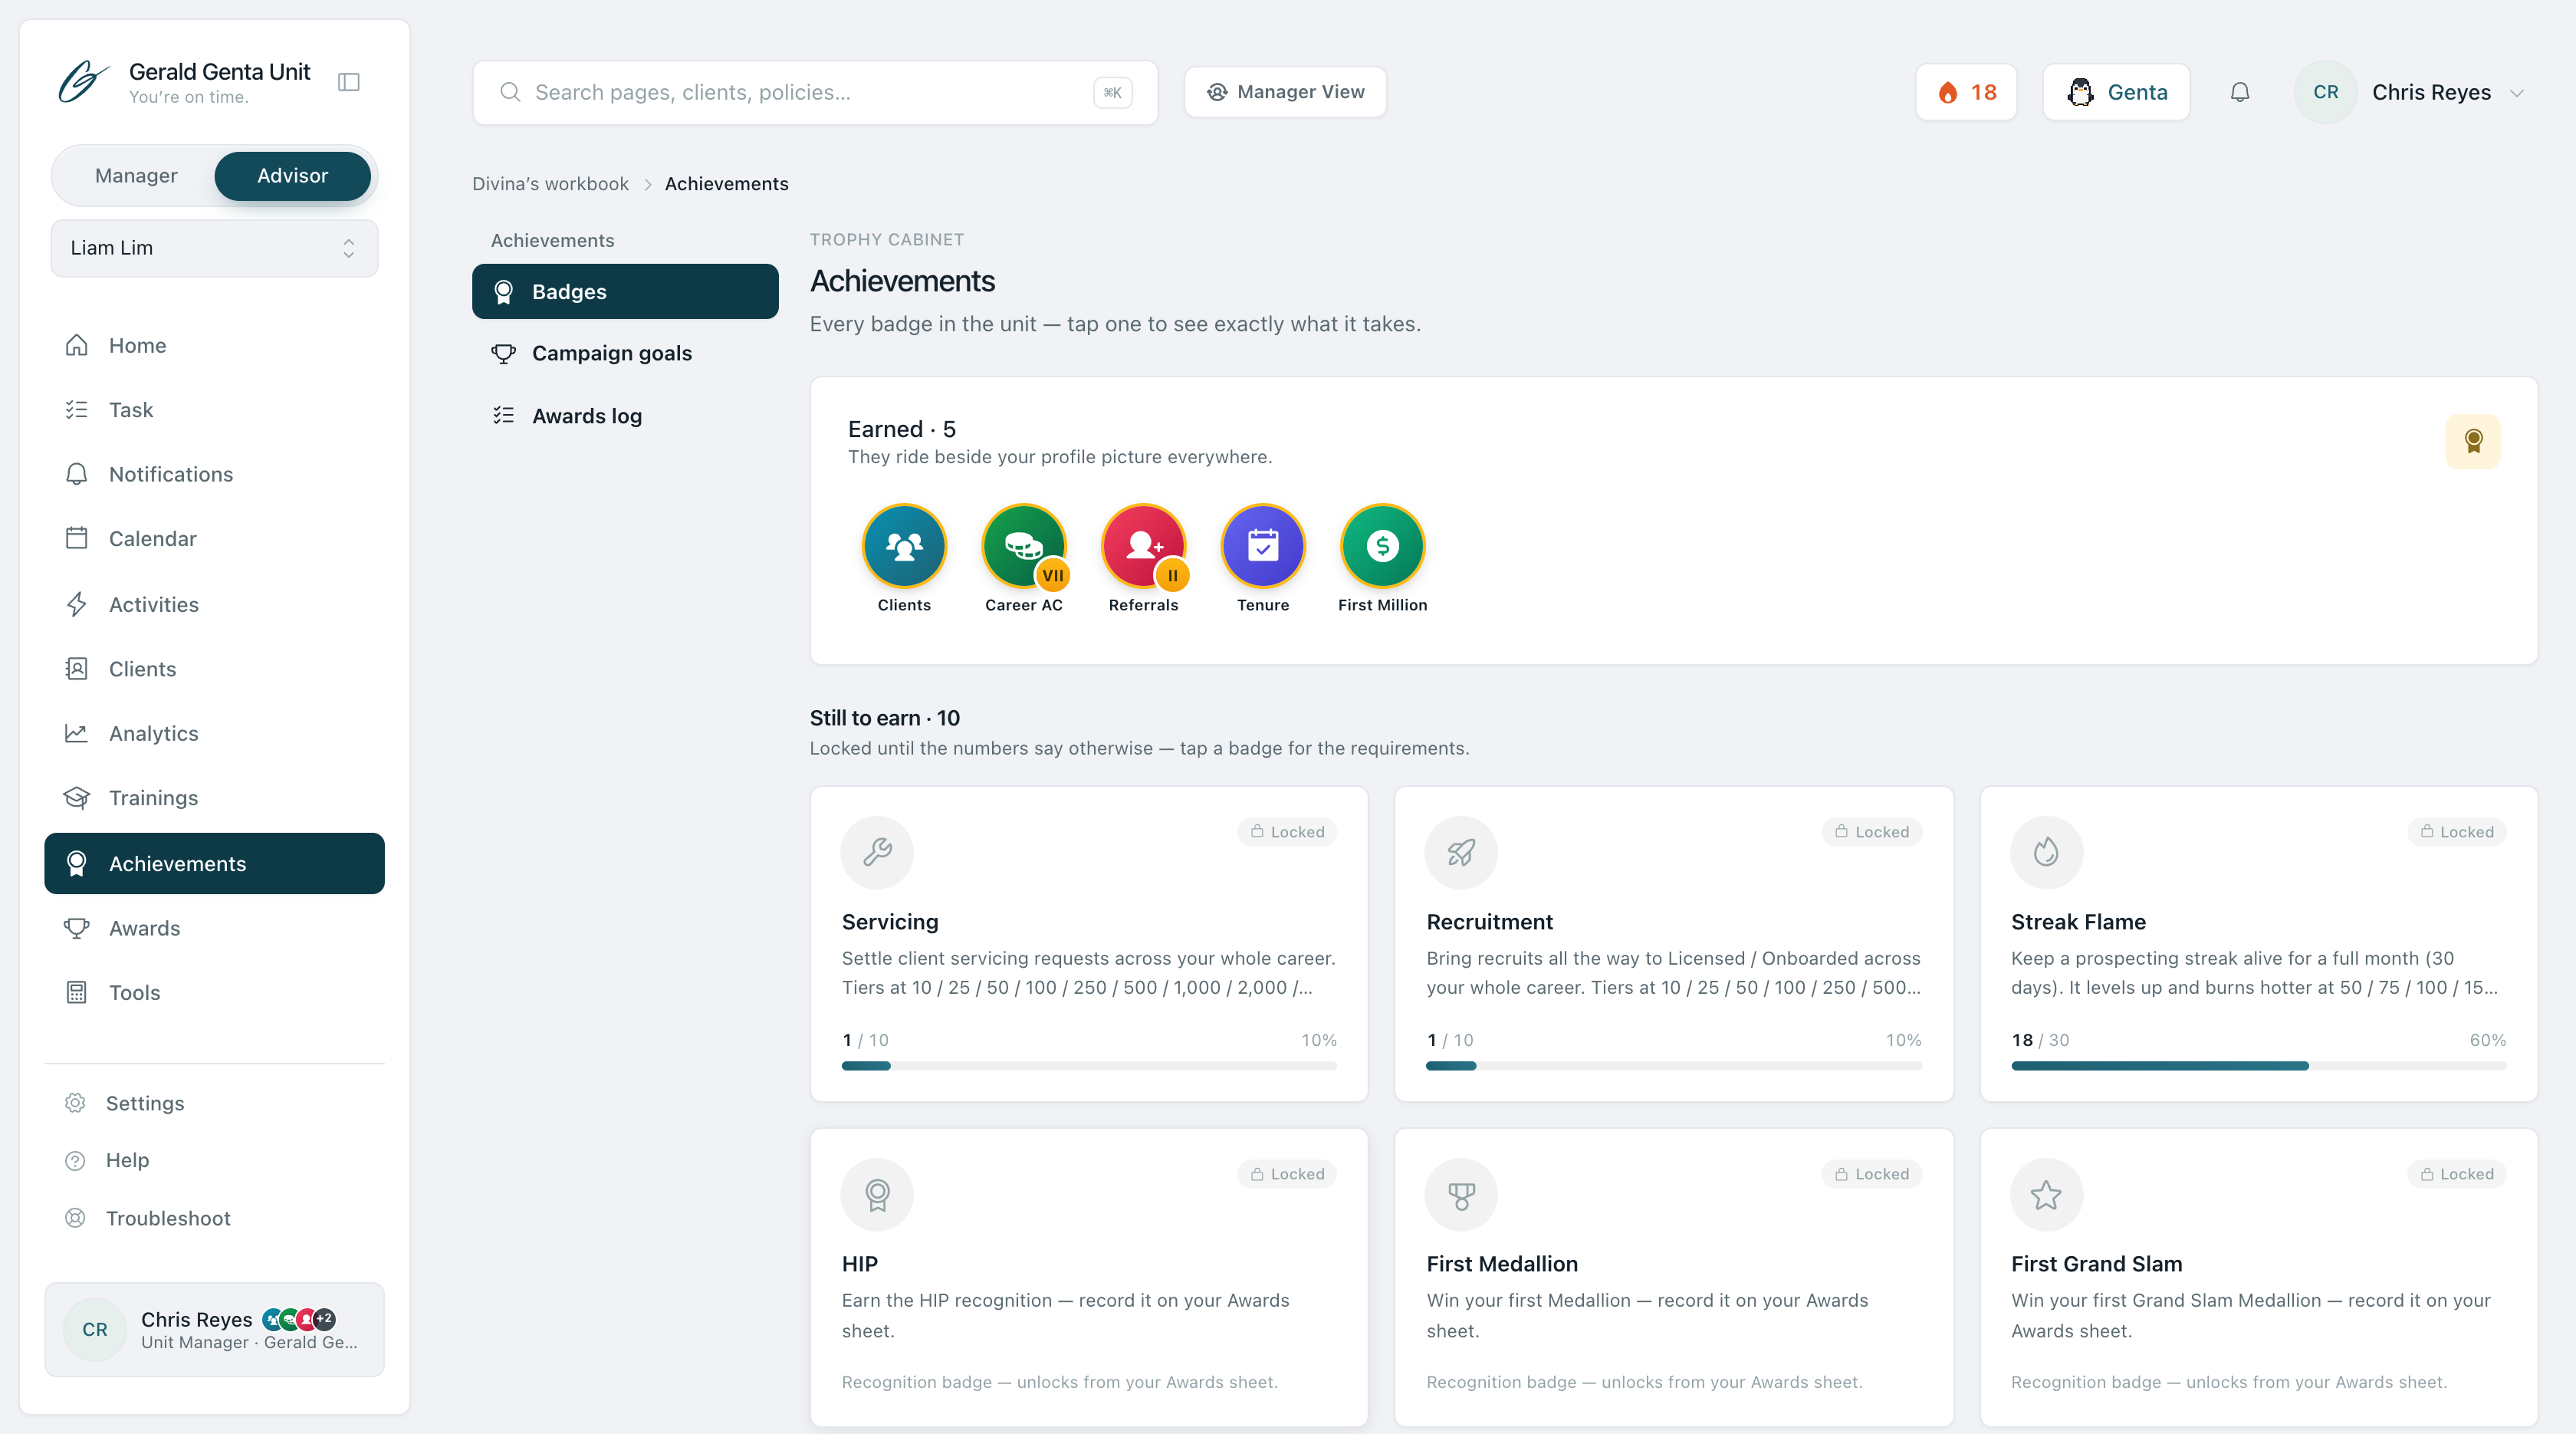
Task: Open Calendar in the sidebar
Action: click(x=214, y=539)
